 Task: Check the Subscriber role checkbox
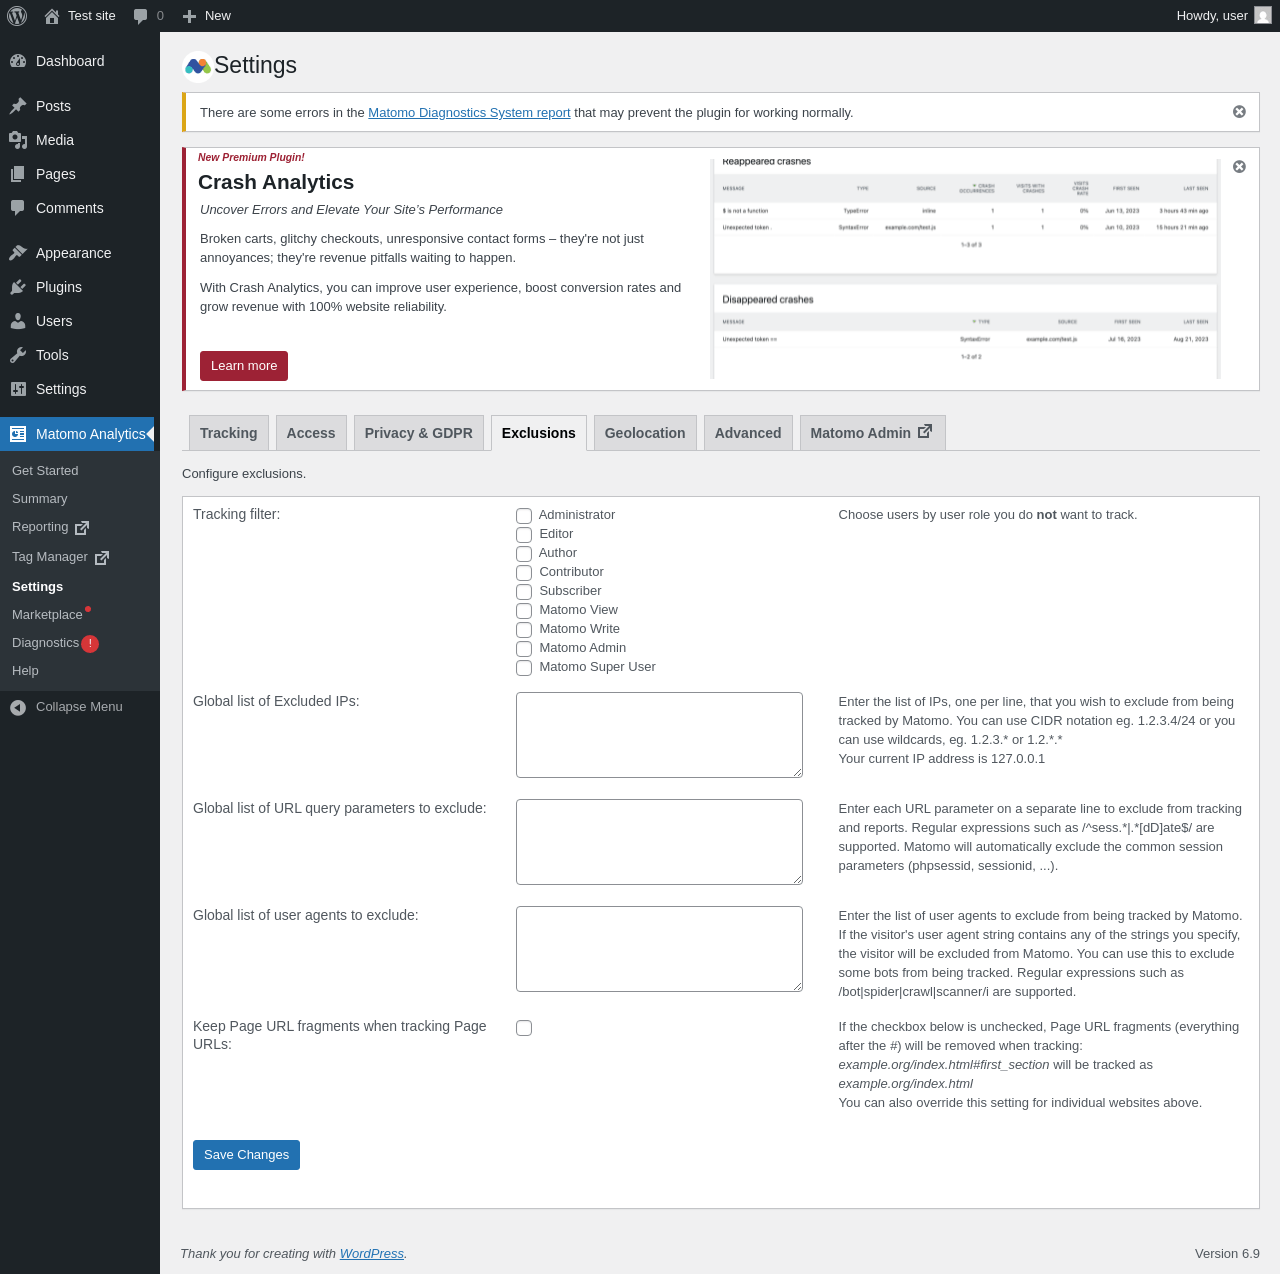coord(524,592)
